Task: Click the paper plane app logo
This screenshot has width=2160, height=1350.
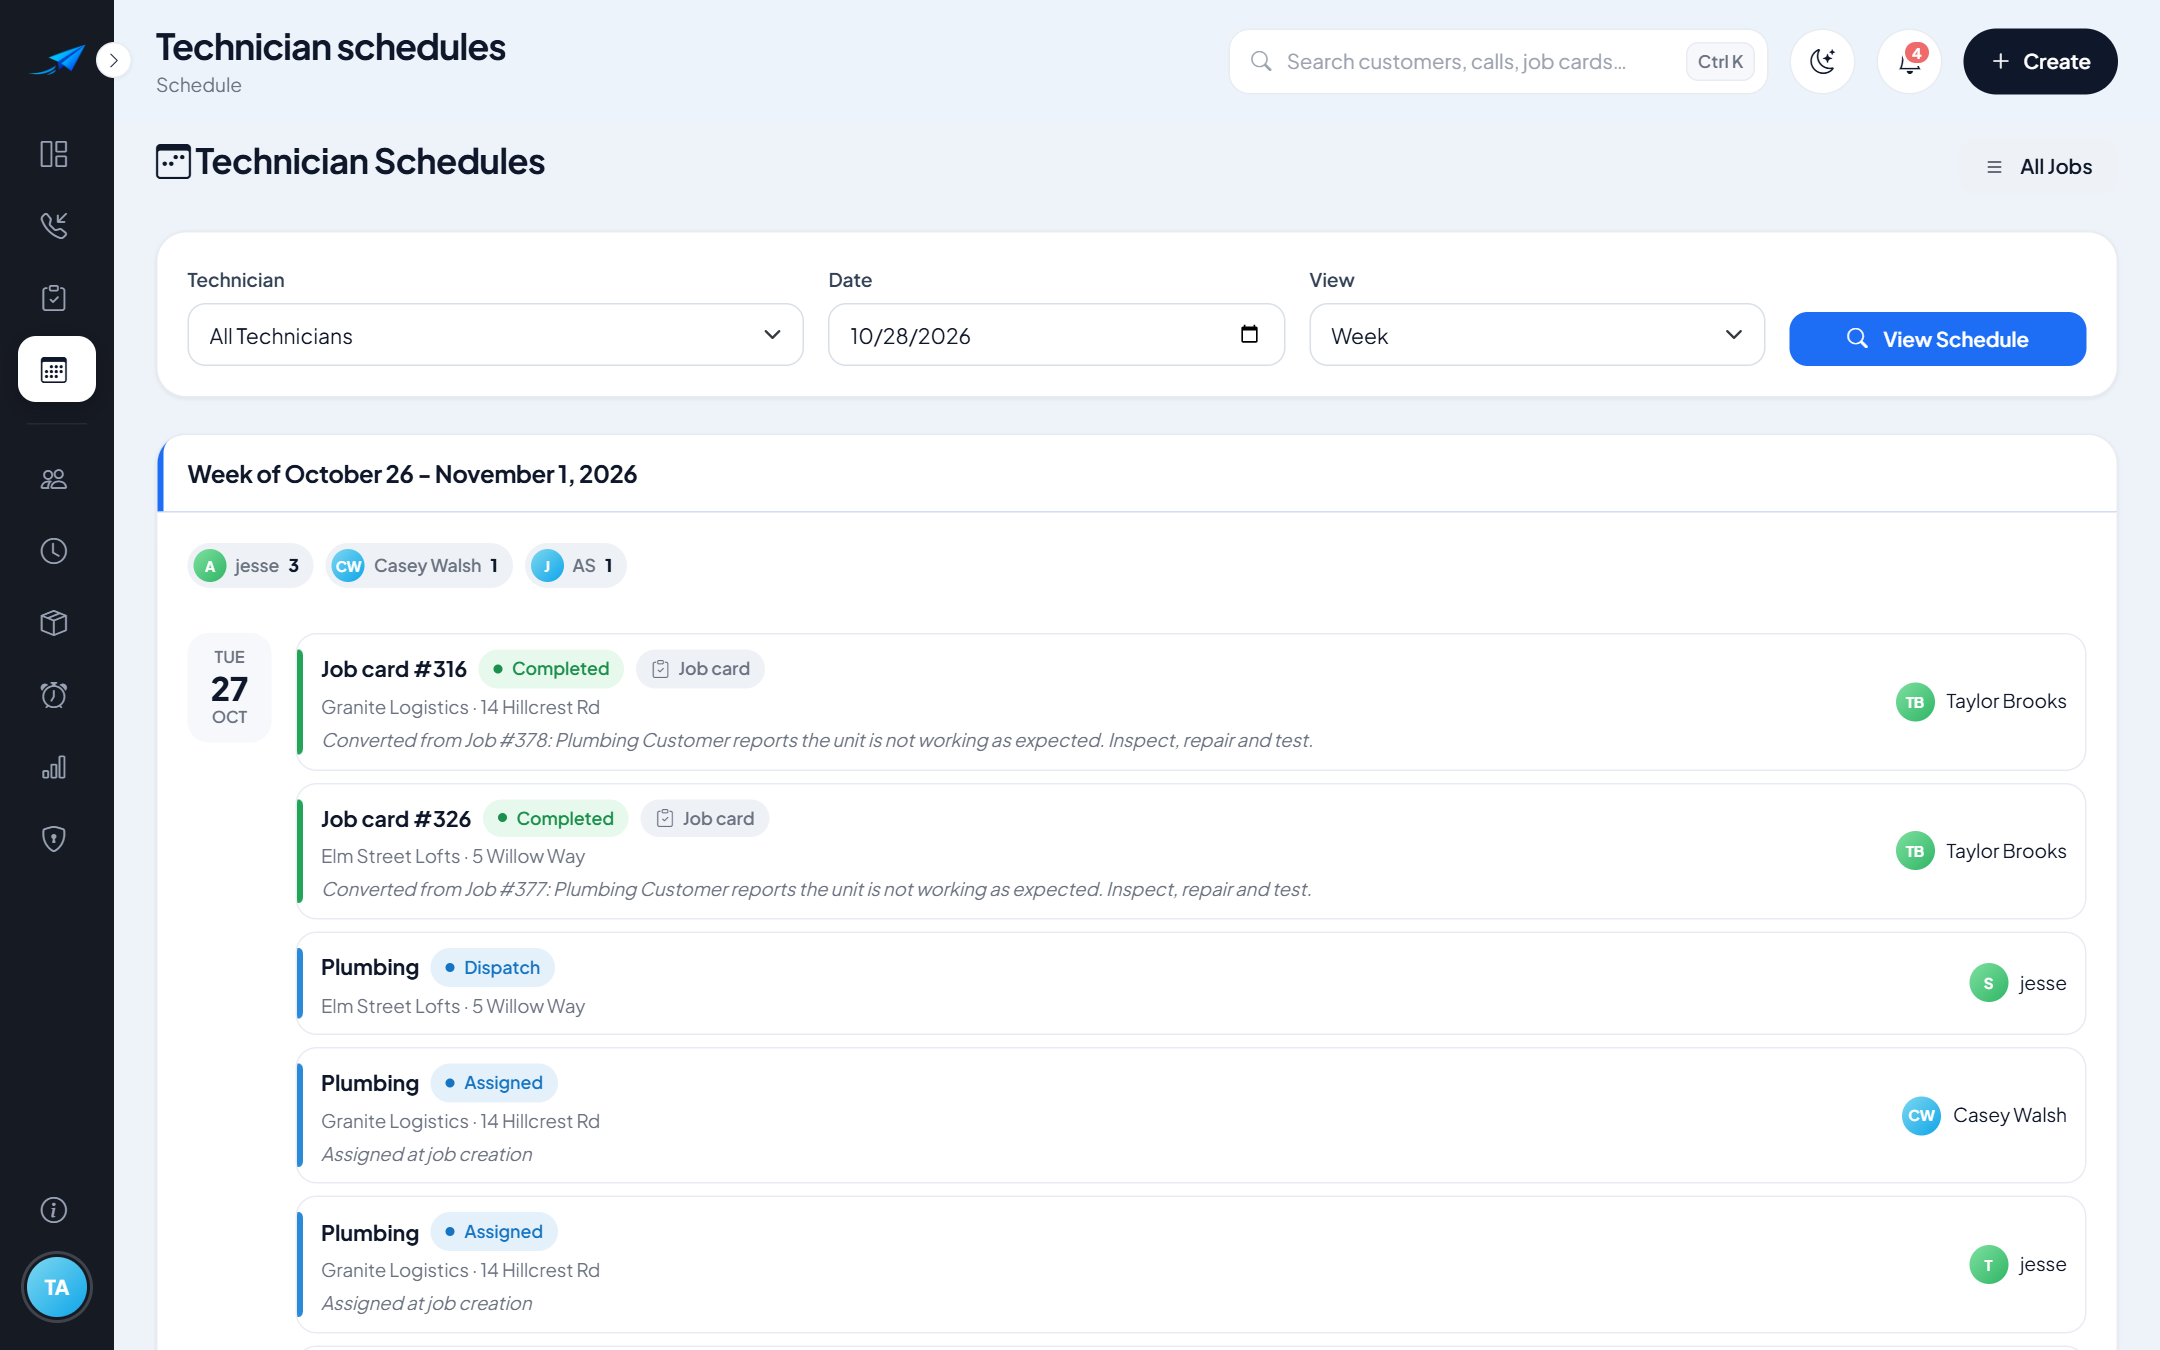Action: pyautogui.click(x=57, y=60)
